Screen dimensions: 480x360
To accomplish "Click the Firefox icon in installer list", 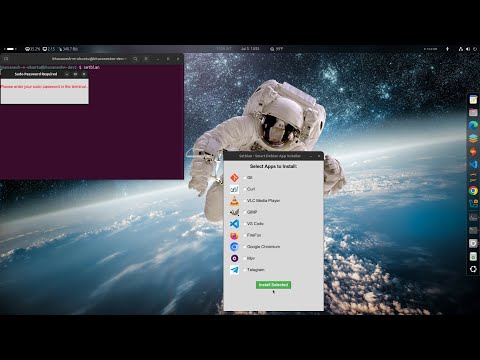I will [x=234, y=235].
